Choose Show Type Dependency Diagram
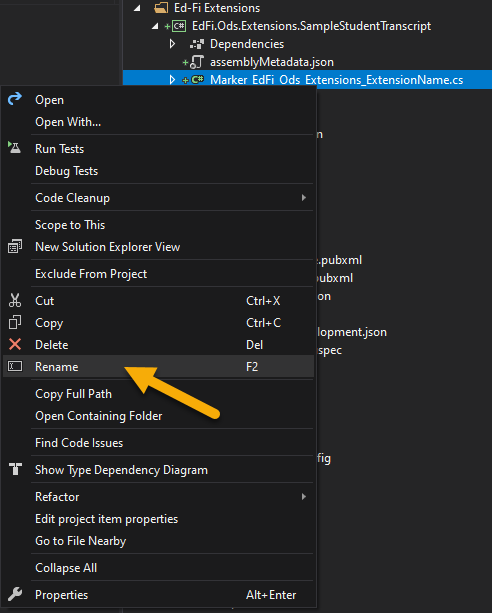492x613 pixels. coord(158,470)
